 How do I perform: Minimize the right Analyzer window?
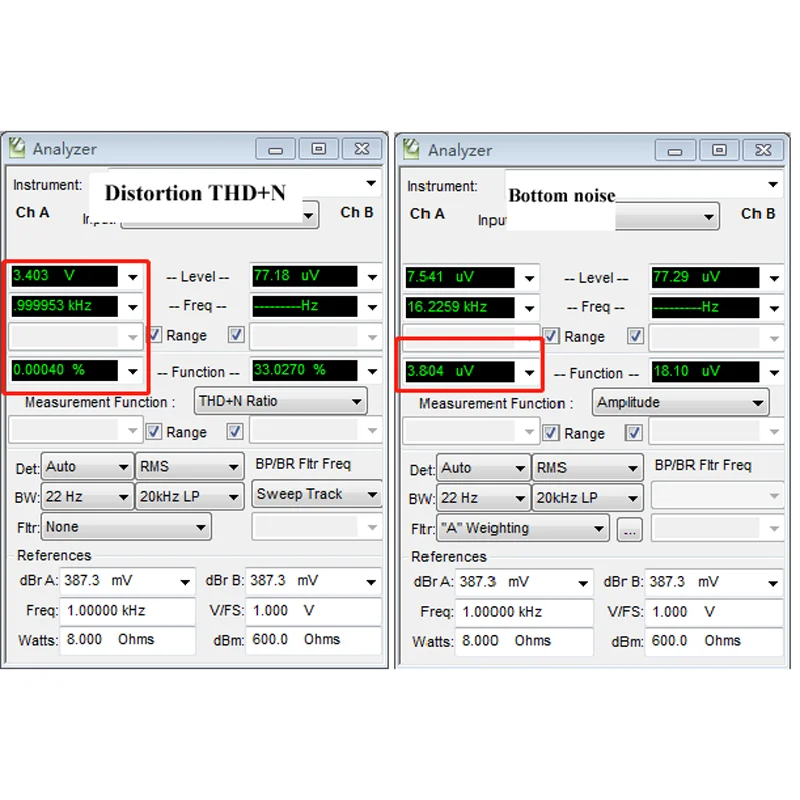(675, 151)
